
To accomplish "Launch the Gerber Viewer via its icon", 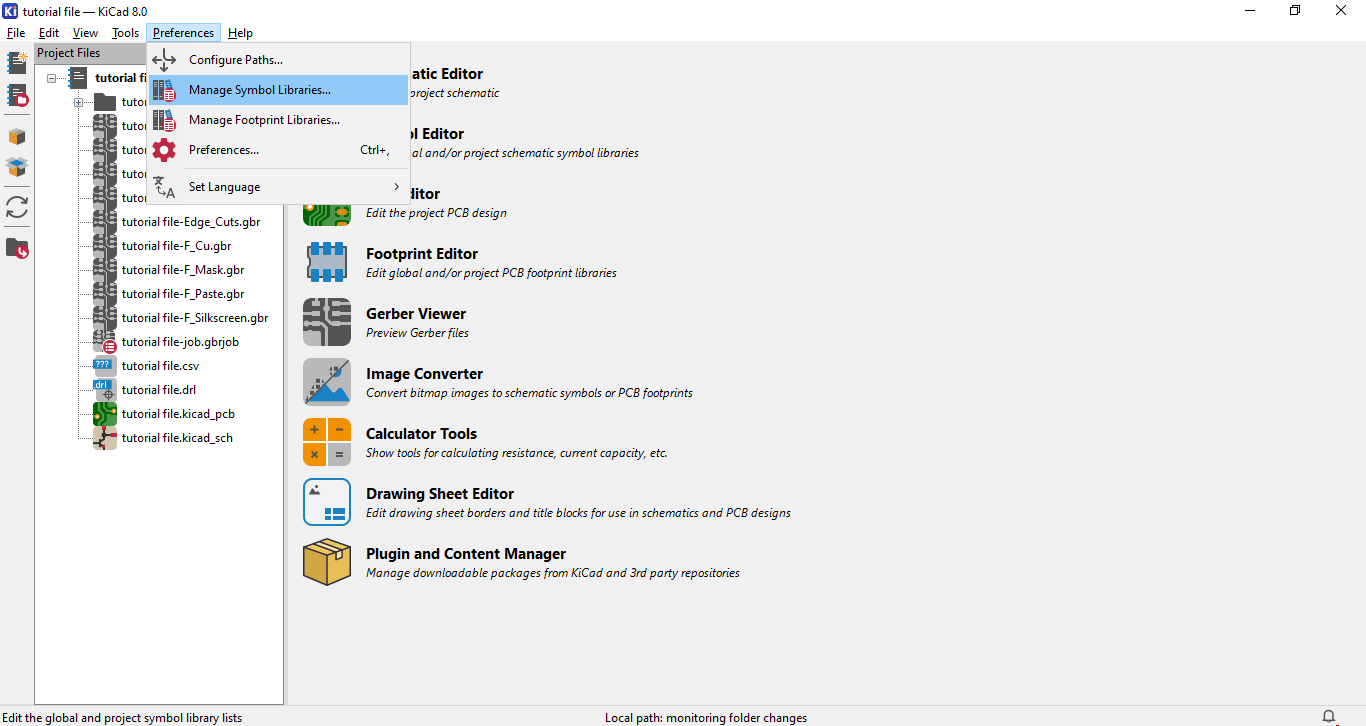I will [327, 322].
